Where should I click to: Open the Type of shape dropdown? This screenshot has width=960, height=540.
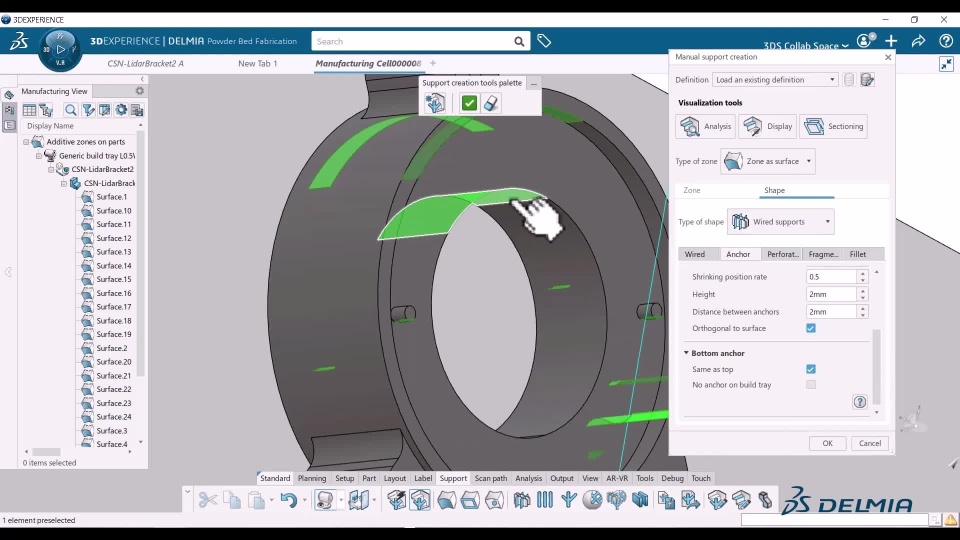[x=781, y=222]
